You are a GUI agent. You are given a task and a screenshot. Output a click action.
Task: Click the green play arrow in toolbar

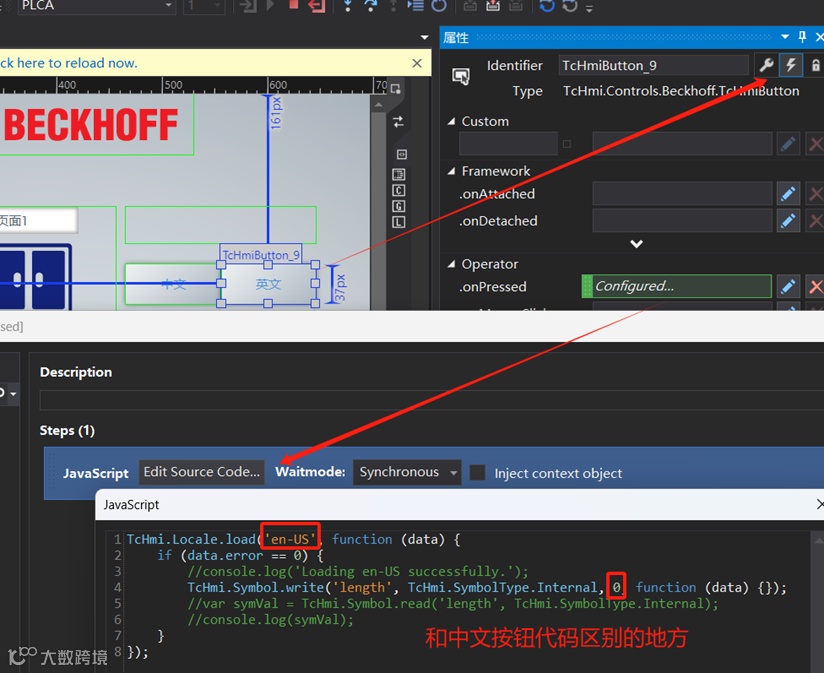click(271, 5)
